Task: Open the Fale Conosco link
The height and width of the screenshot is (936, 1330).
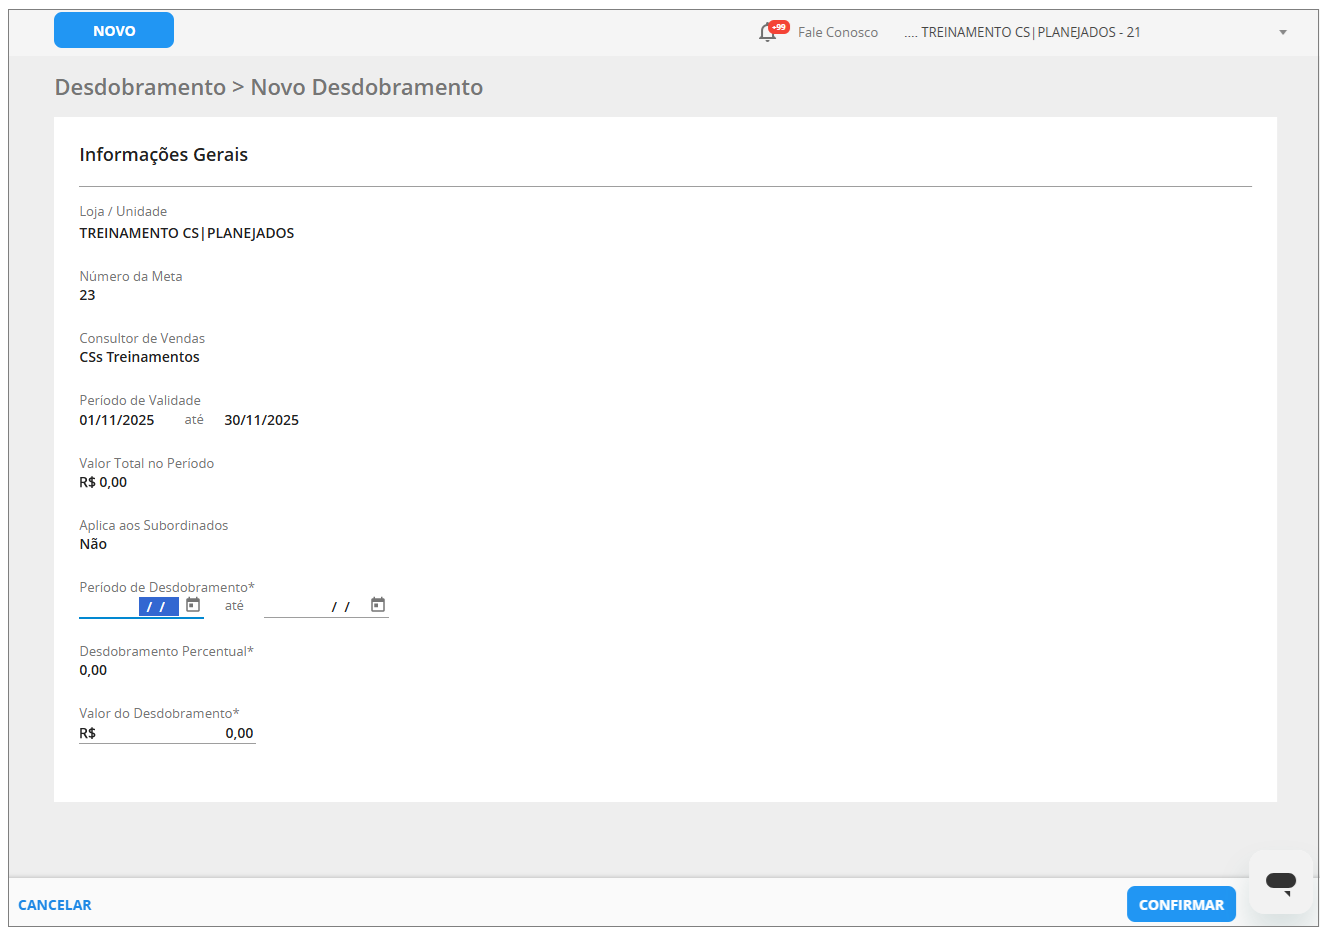Action: [x=838, y=32]
